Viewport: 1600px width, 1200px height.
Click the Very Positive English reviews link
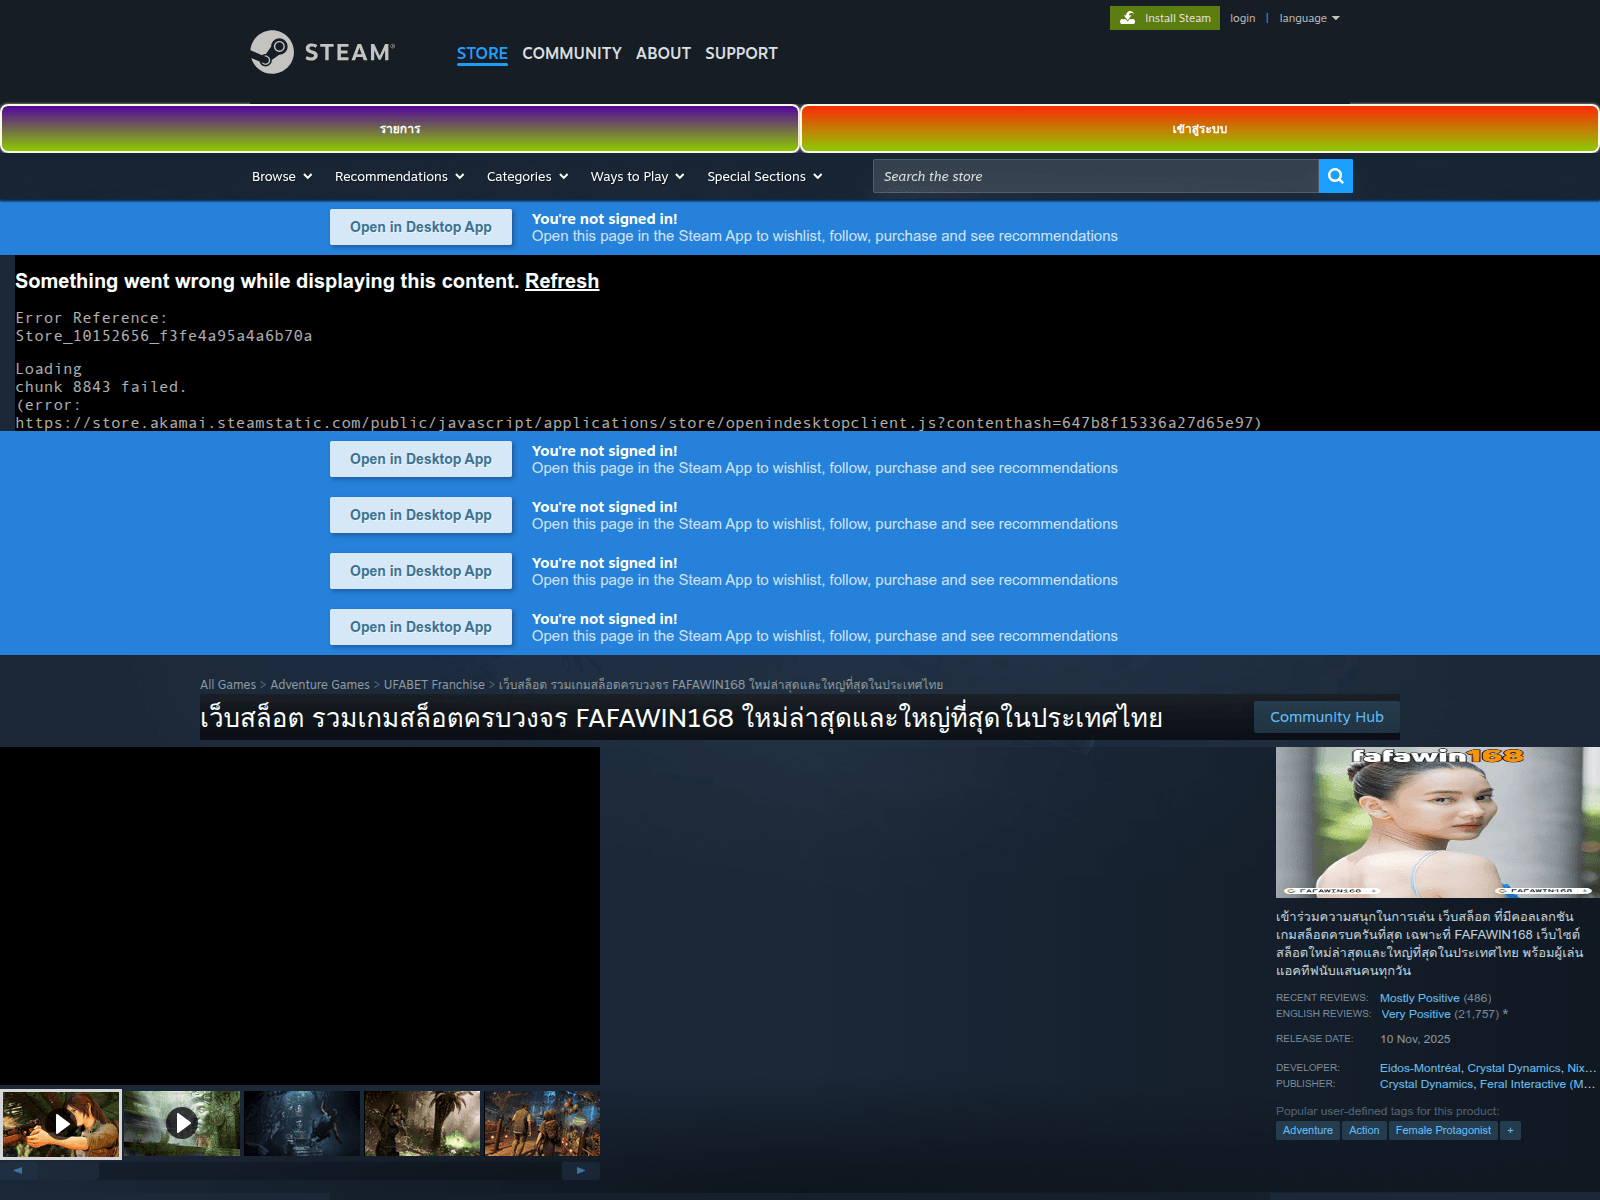pyautogui.click(x=1415, y=1014)
